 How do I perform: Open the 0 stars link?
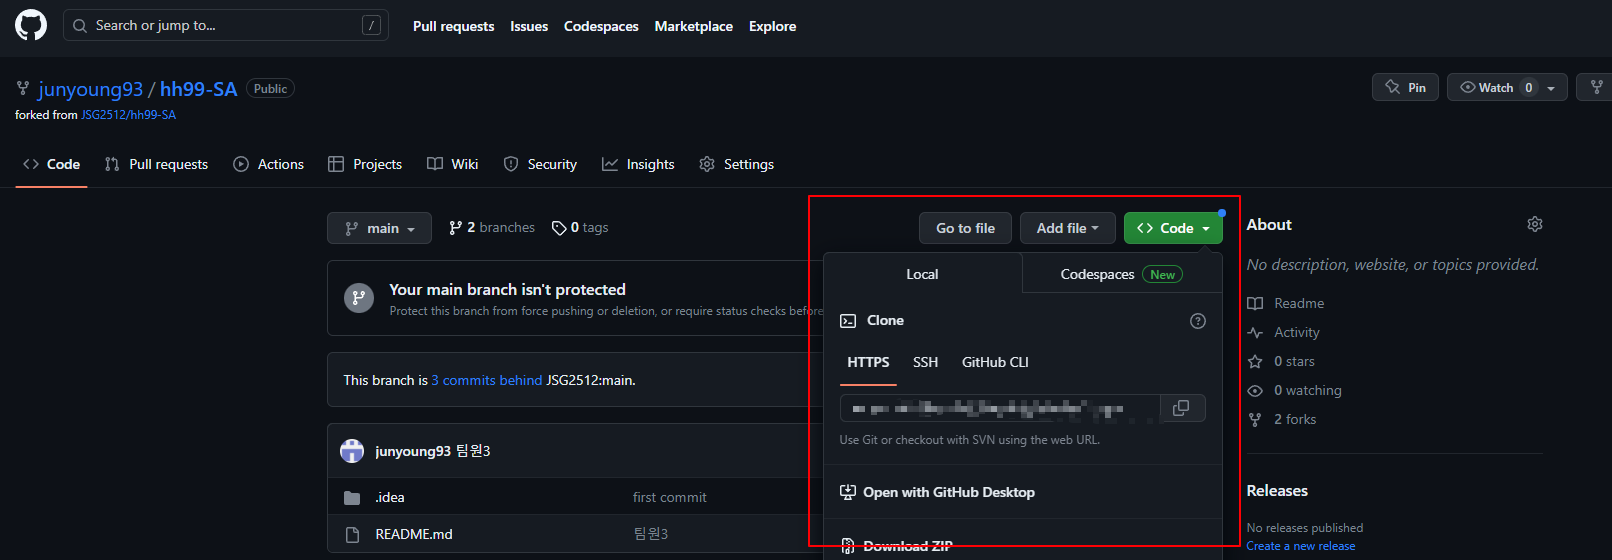coord(1282,361)
